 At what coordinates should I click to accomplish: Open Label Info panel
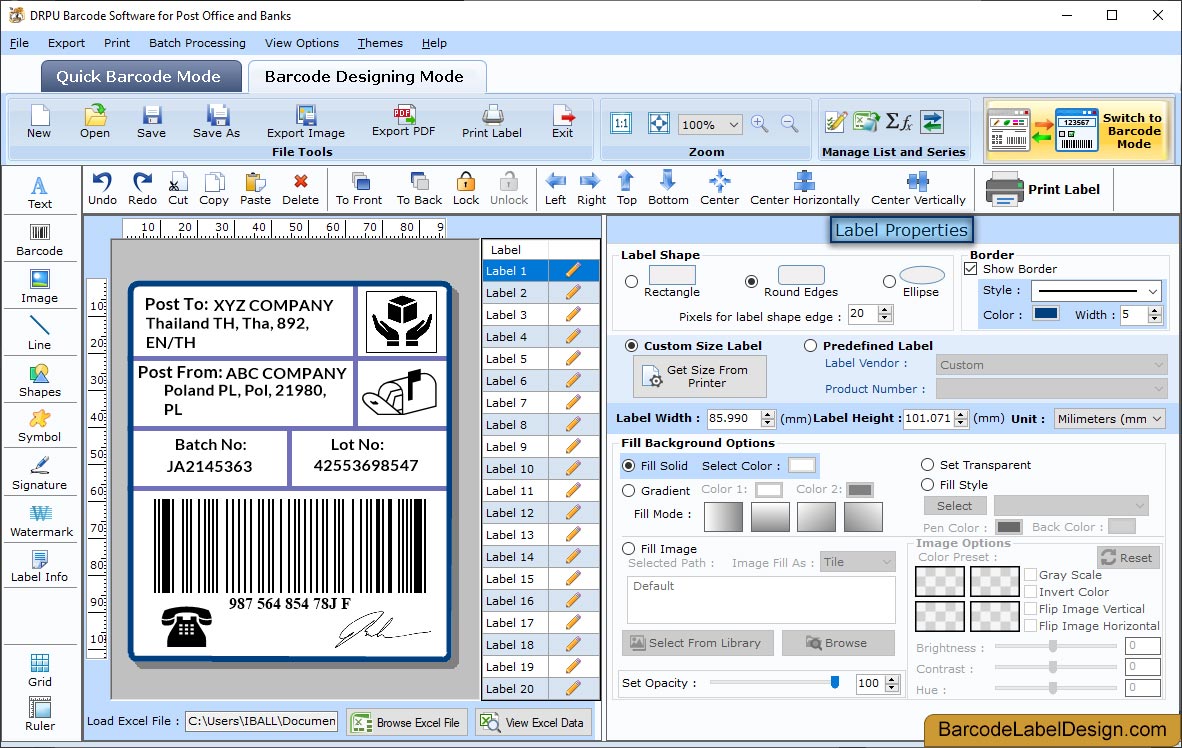point(39,566)
